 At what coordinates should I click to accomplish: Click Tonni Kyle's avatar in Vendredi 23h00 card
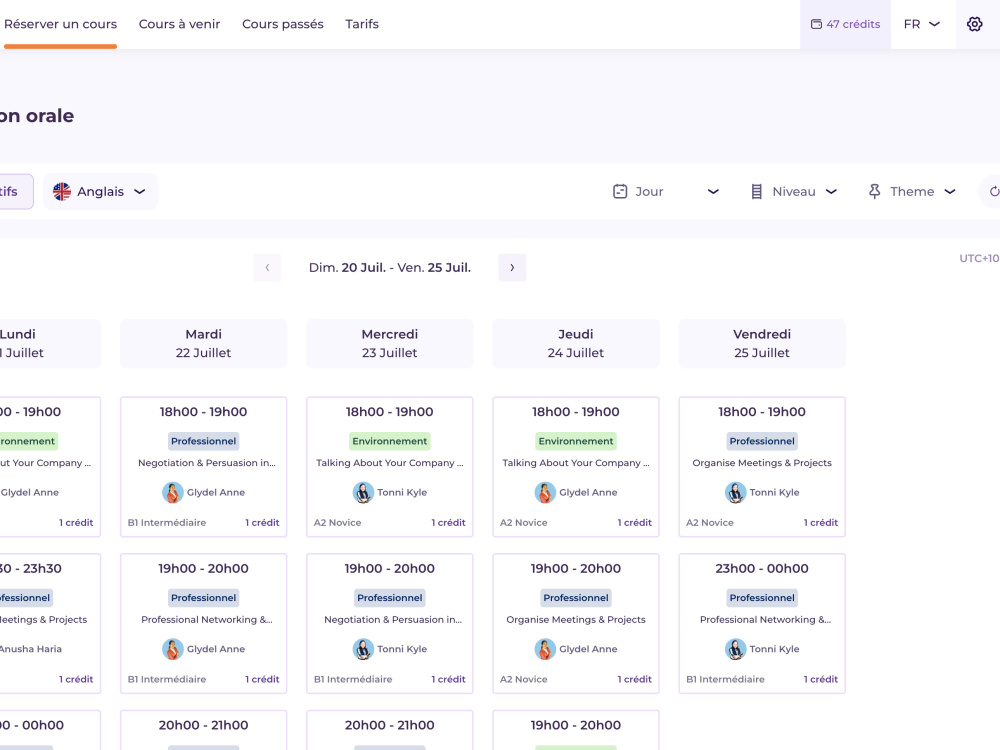tap(735, 649)
